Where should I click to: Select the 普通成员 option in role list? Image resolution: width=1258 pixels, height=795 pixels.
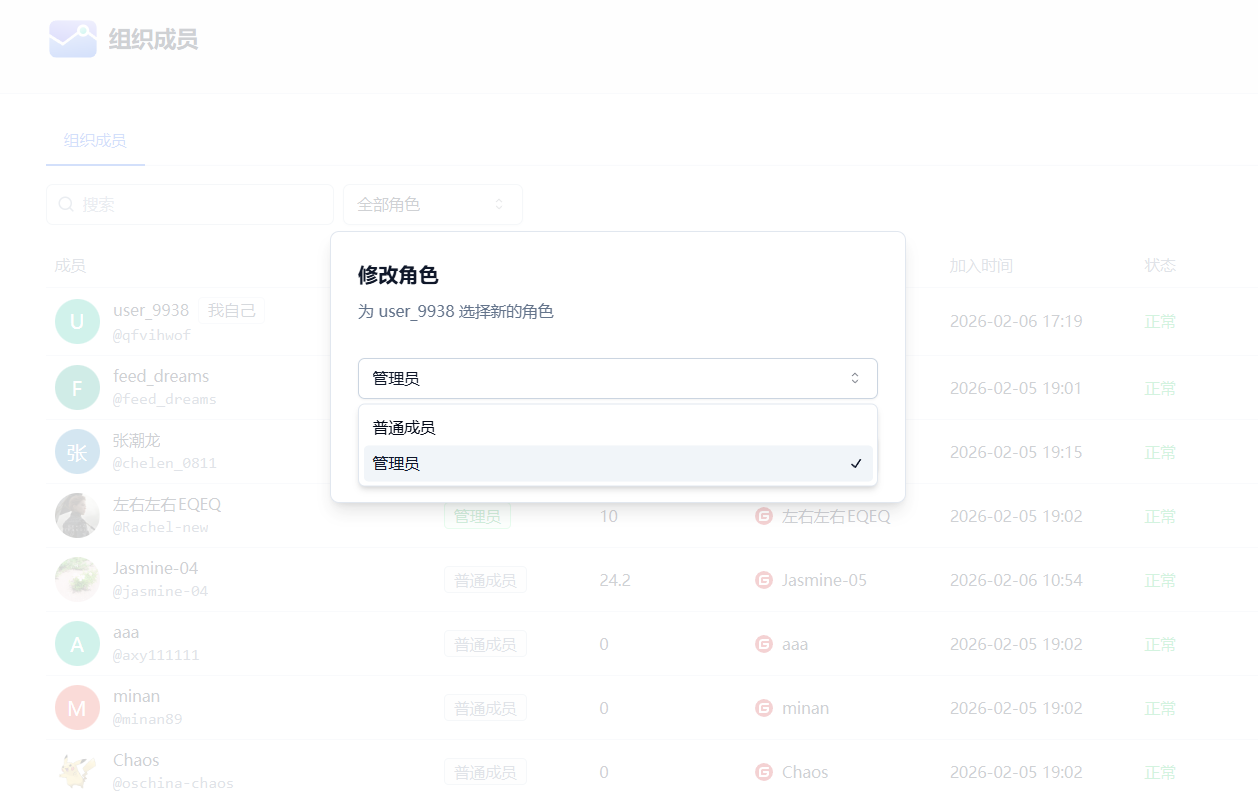617,427
